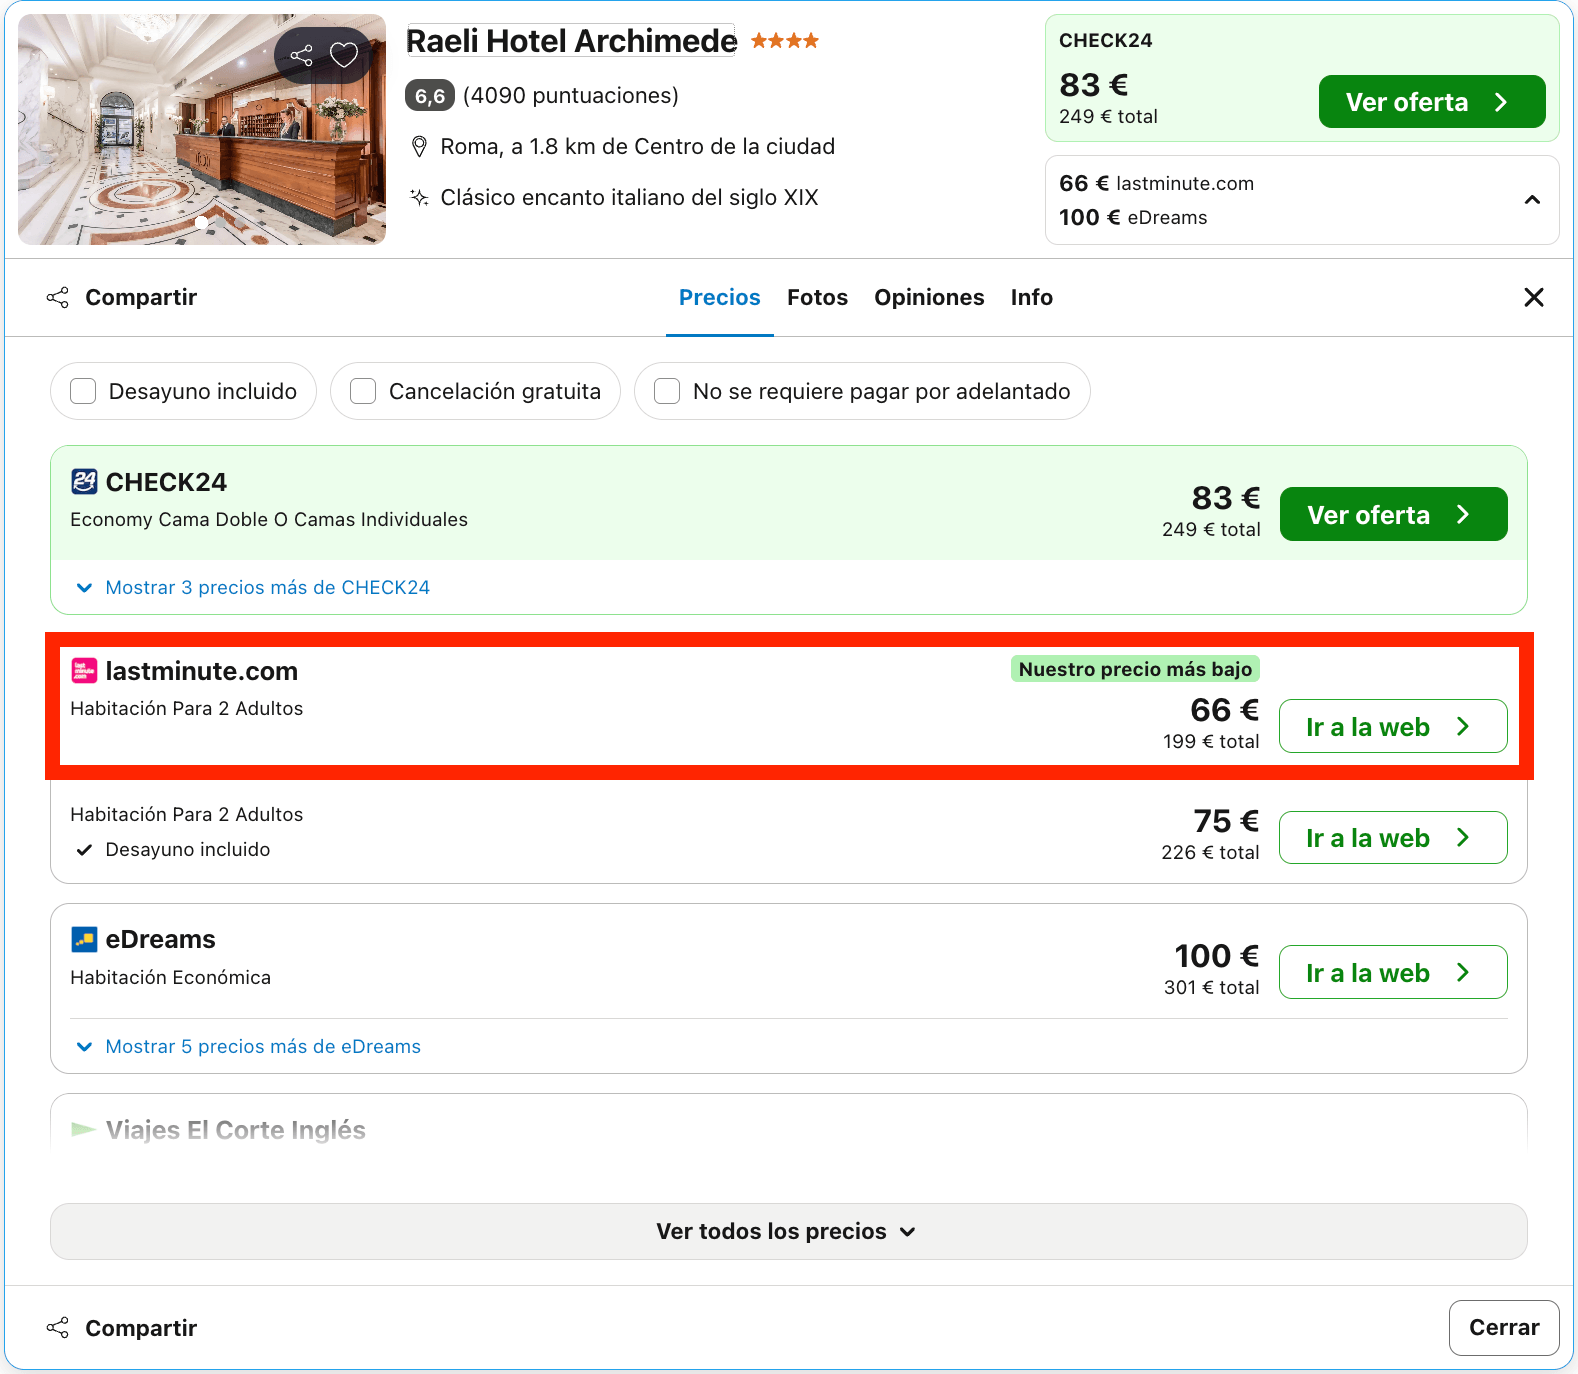Expand Ver todos los precios
Screen dimensions: 1578x1374
coord(788,1231)
